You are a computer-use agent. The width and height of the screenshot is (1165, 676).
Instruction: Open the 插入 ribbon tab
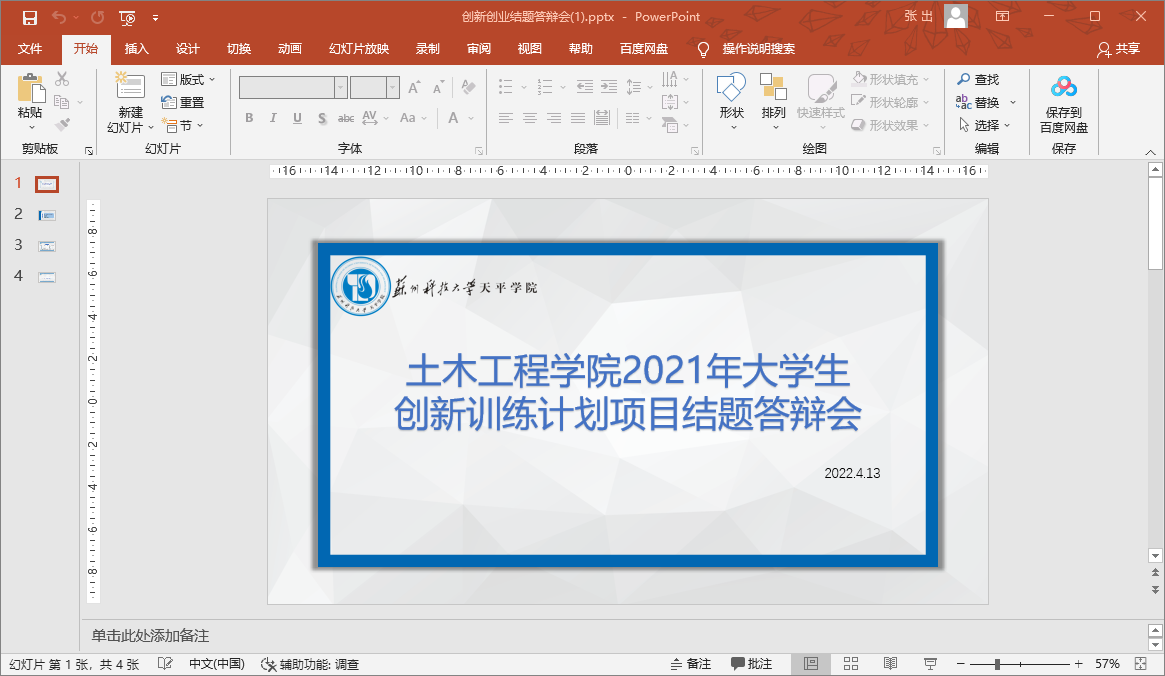coord(137,49)
